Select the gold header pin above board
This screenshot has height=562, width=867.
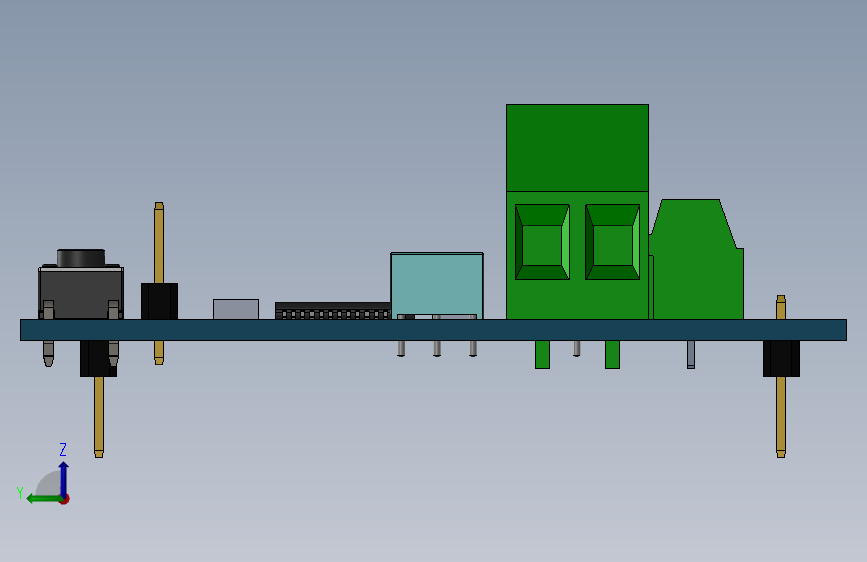[x=159, y=243]
